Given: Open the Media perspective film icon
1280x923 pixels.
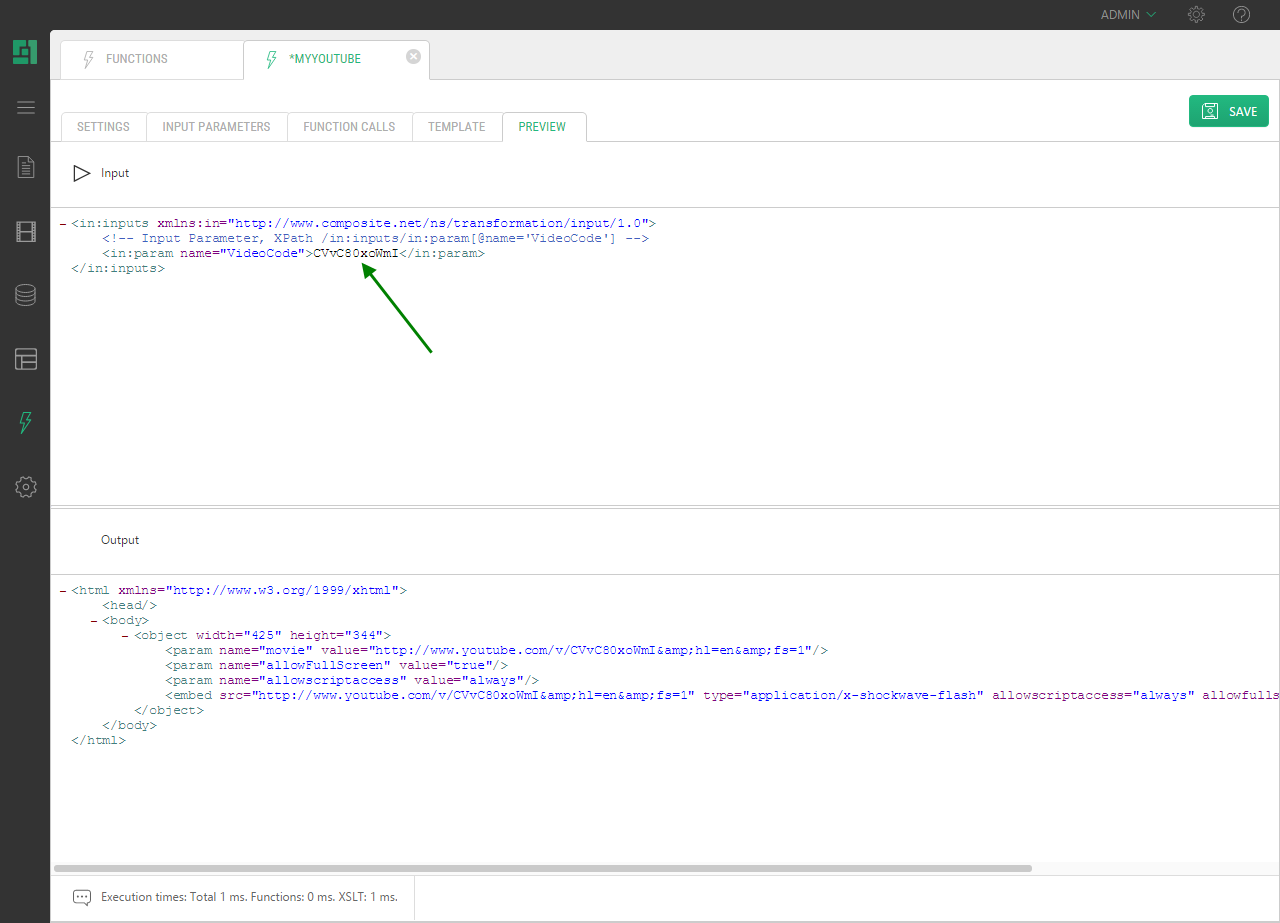Looking at the screenshot, I should pyautogui.click(x=26, y=232).
